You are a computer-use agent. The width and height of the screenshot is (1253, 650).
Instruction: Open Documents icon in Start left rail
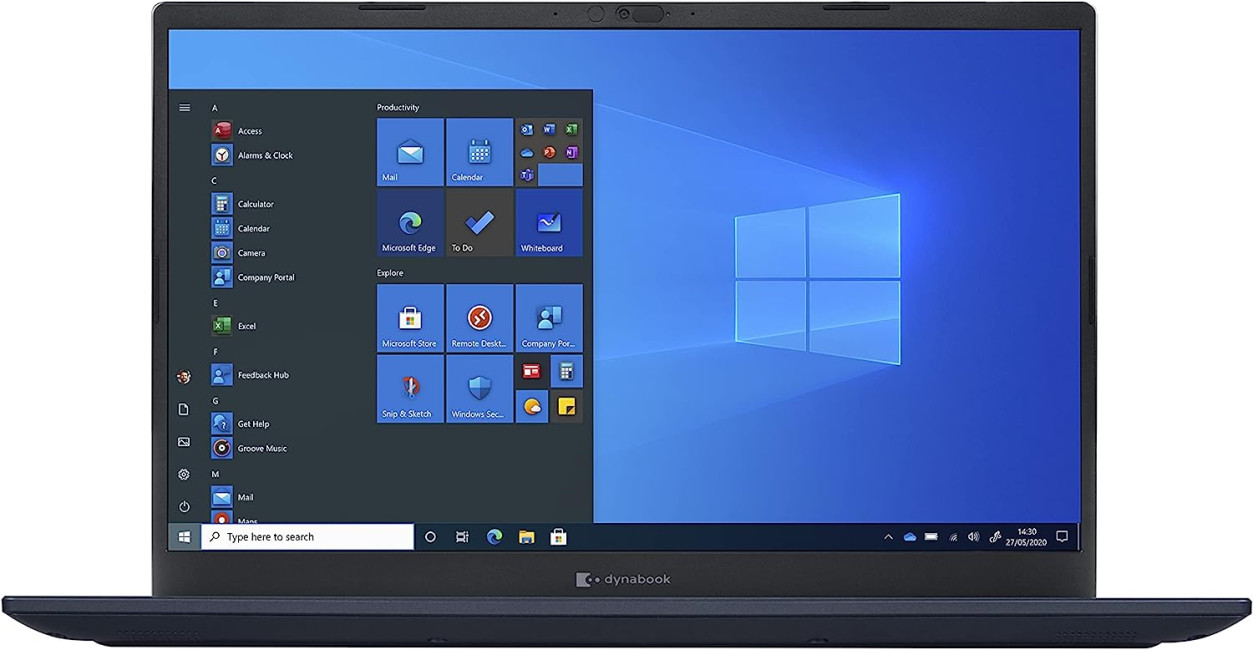pos(184,409)
